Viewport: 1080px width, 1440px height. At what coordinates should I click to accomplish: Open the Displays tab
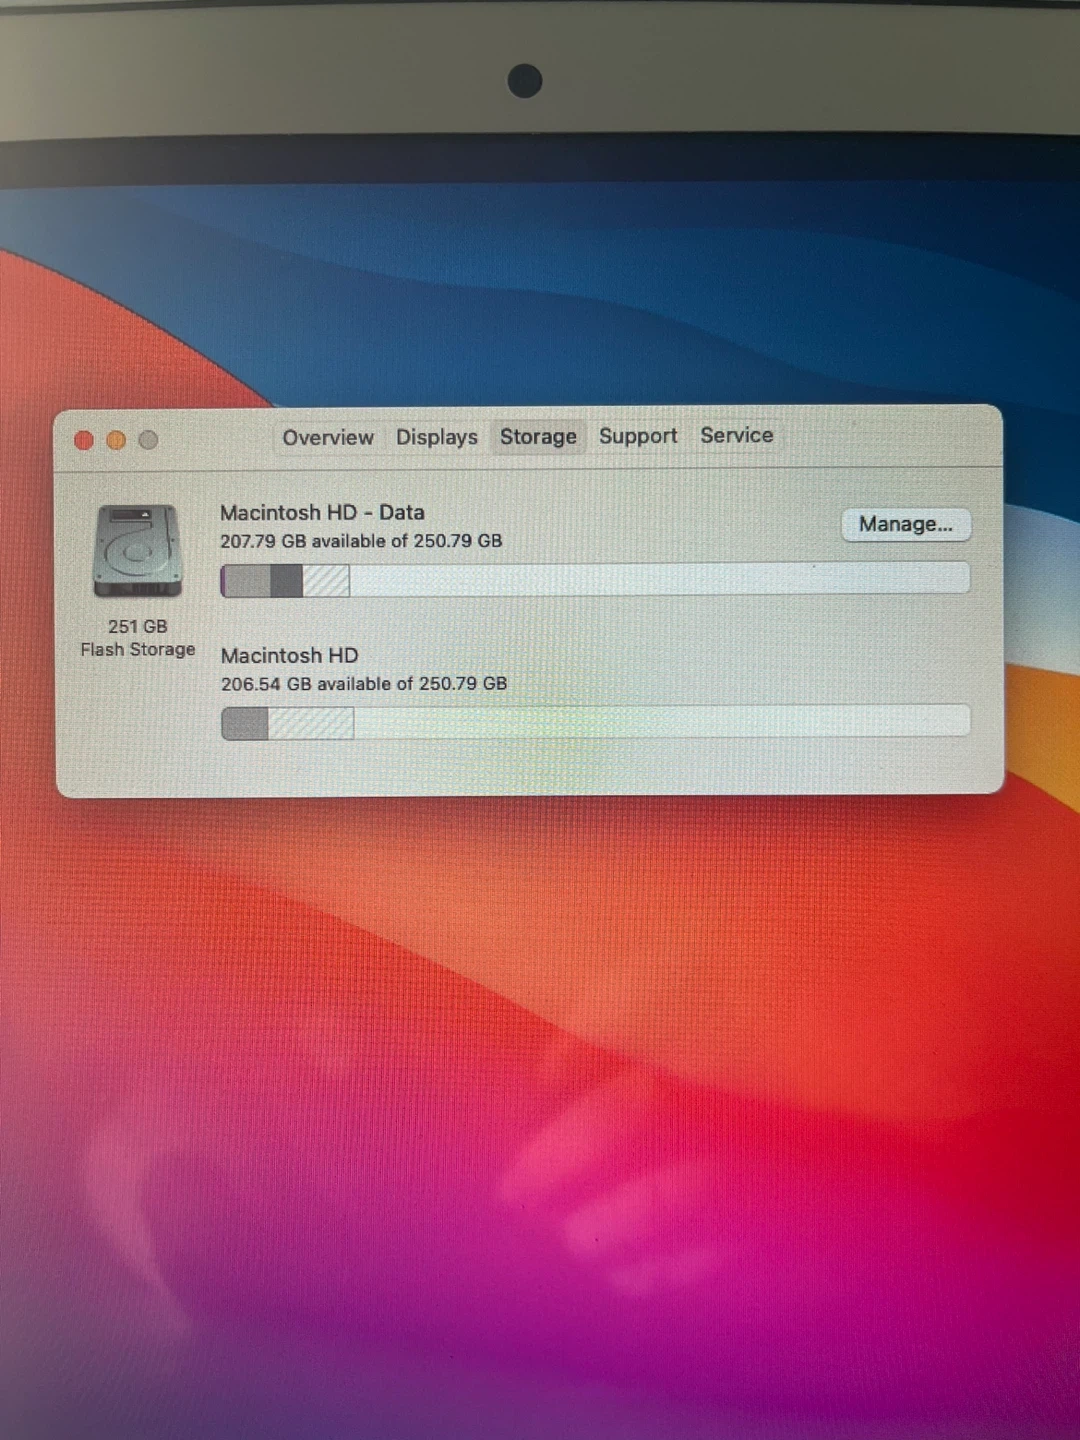click(436, 437)
